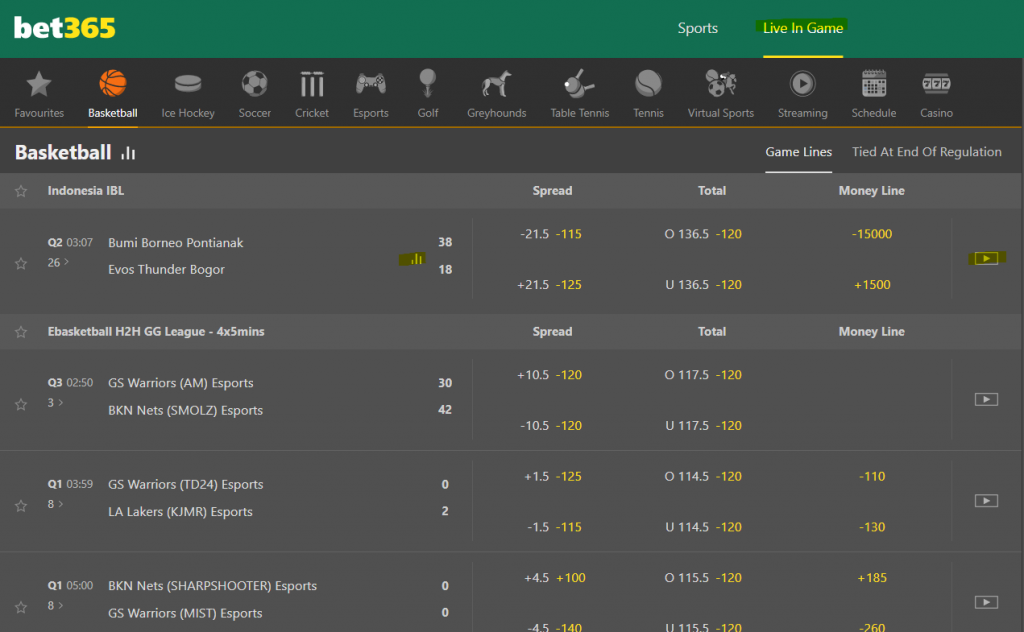Open stats icon next to Basketball heading
Screen dimensions: 1024x632
(128, 153)
